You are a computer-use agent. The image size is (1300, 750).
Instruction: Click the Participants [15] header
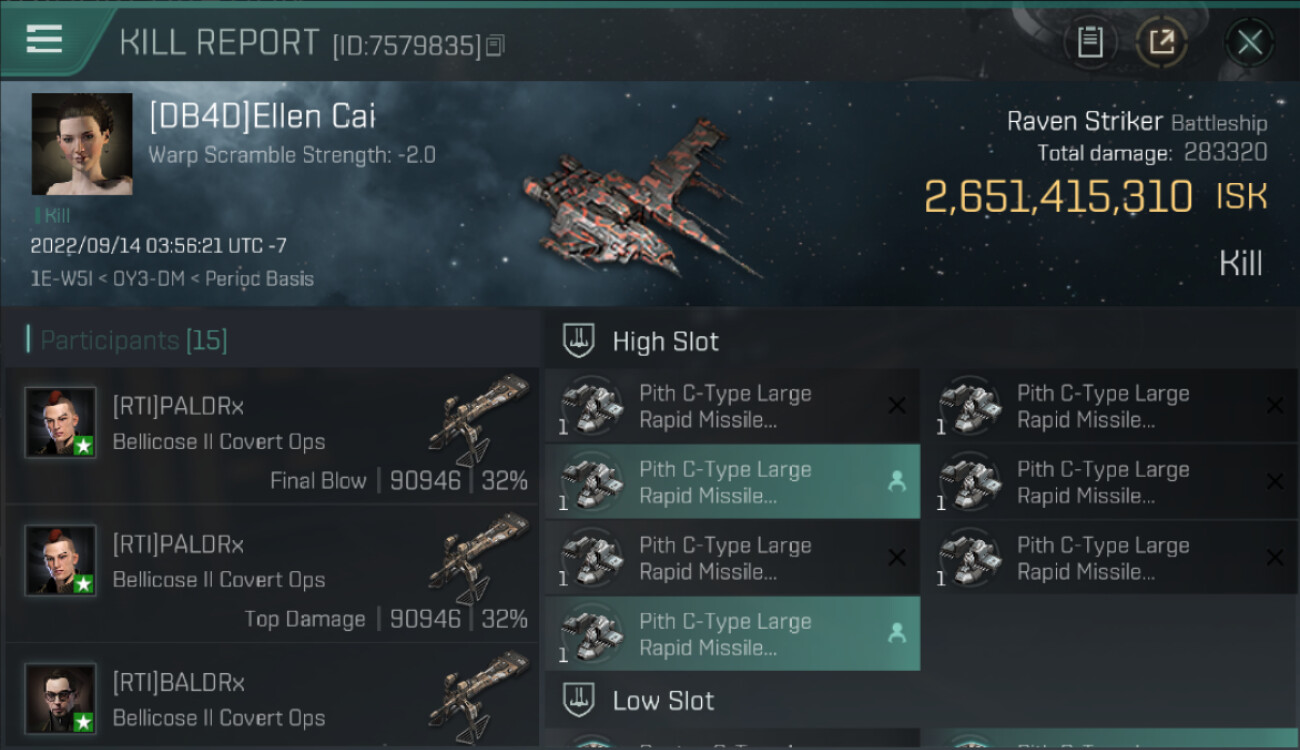[x=133, y=341]
